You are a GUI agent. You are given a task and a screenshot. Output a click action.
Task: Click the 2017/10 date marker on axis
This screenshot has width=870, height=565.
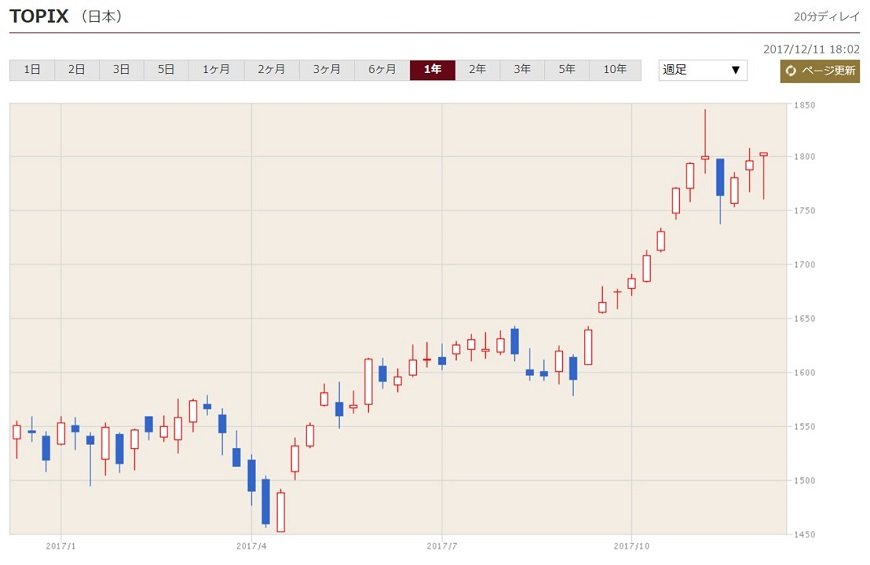(631, 546)
